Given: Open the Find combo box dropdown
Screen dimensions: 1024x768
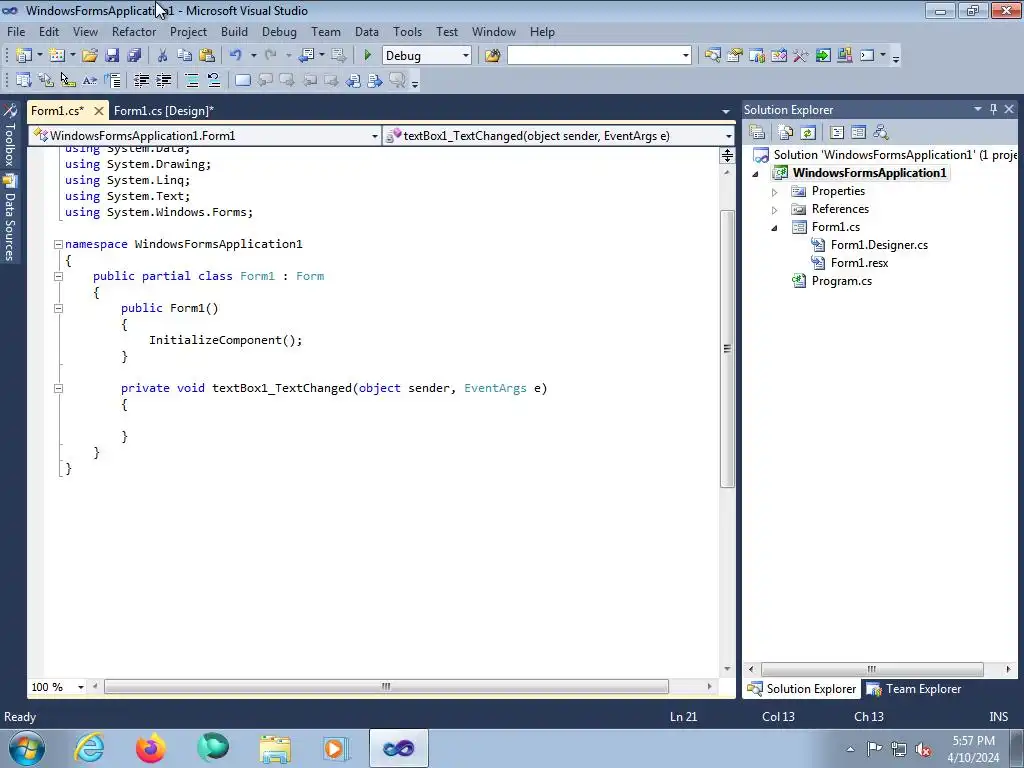Looking at the screenshot, I should (686, 56).
